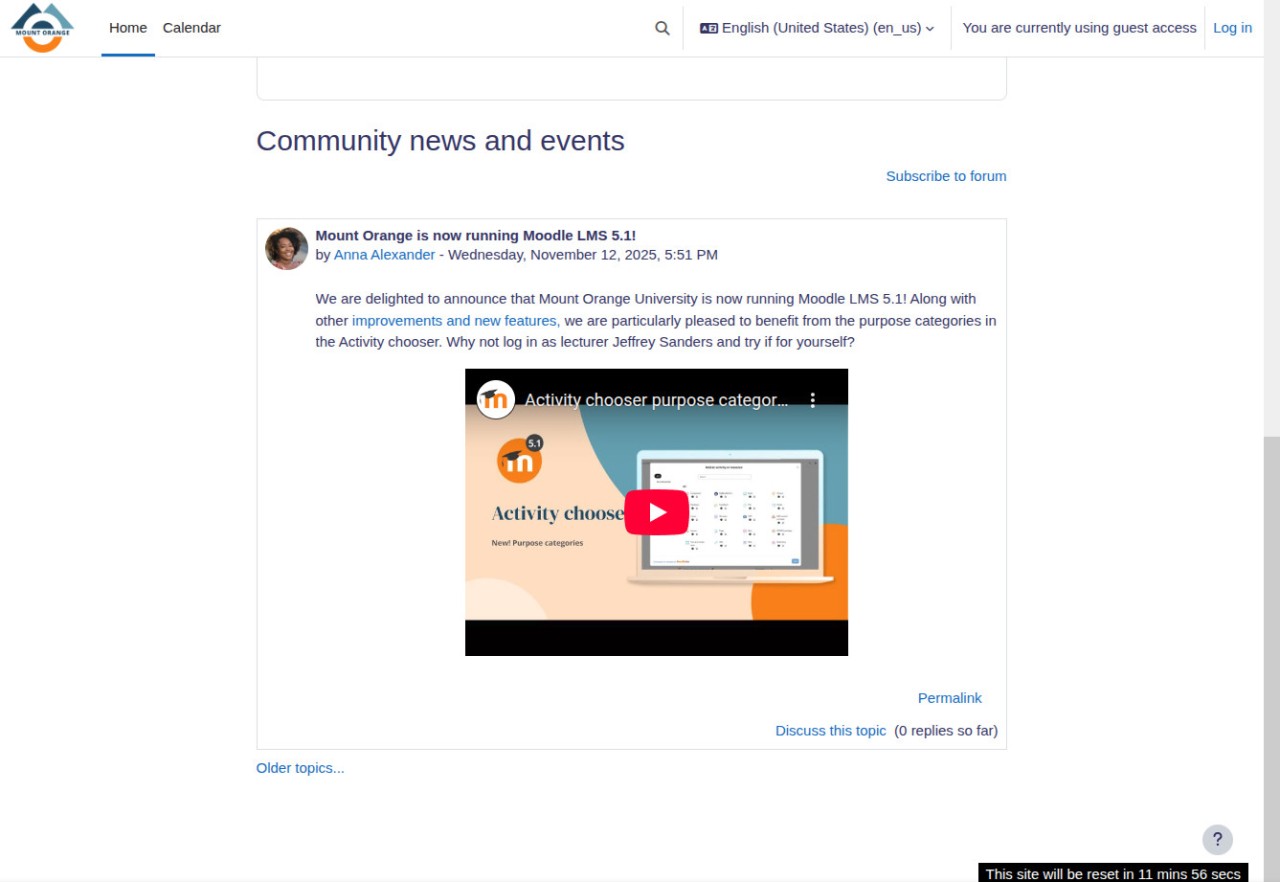Screen dimensions: 1280x882
Task: Show Older topics
Action: (x=300, y=768)
